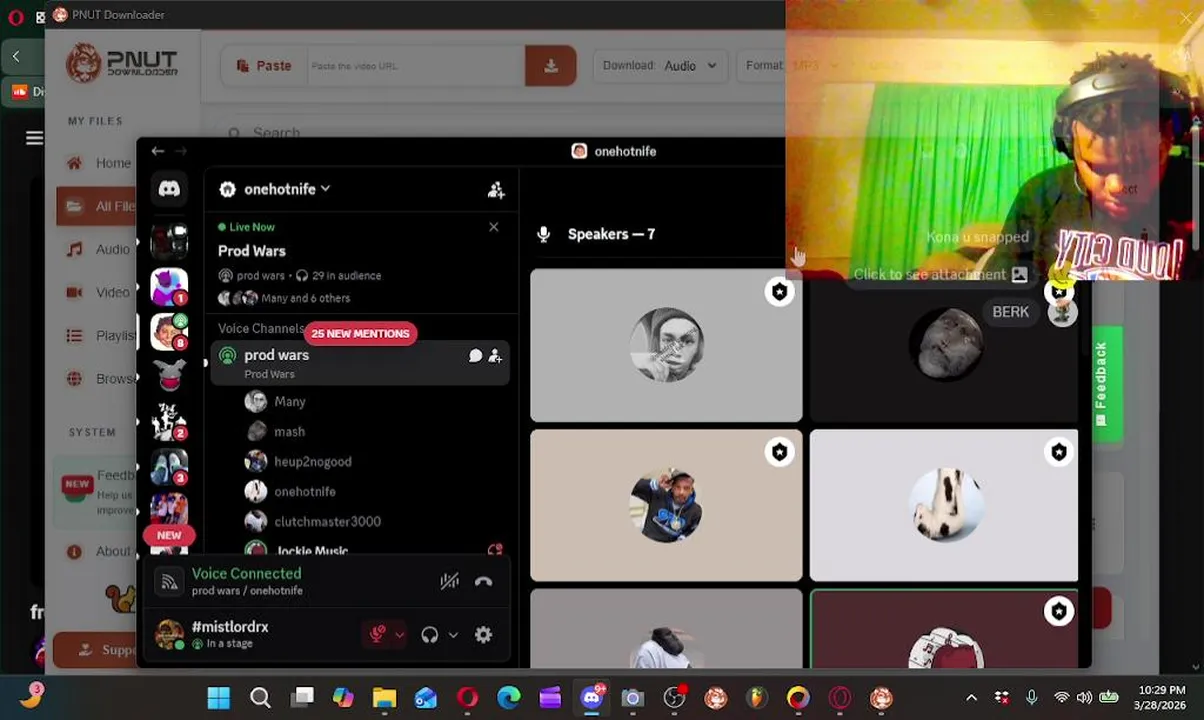Open About in PNUT sidebar
Image resolution: width=1204 pixels, height=720 pixels.
point(98,551)
